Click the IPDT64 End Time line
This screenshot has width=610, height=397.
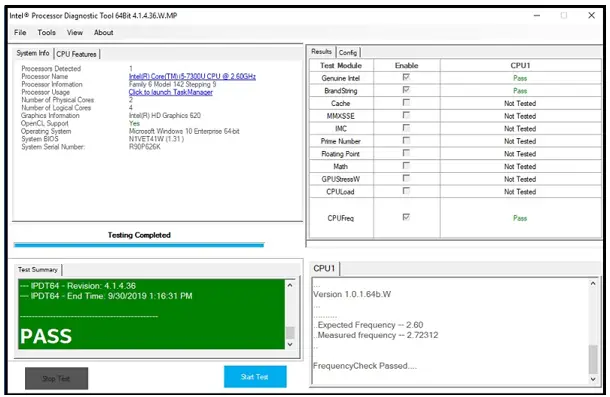(x=106, y=296)
